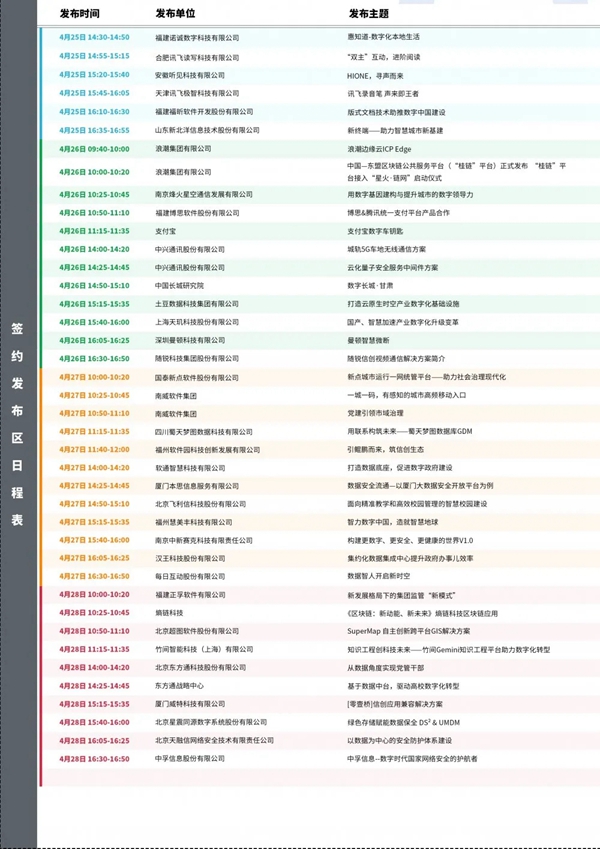Select the 4月26日 16:30-16:50 time slot
The image size is (600, 849).
(94, 358)
